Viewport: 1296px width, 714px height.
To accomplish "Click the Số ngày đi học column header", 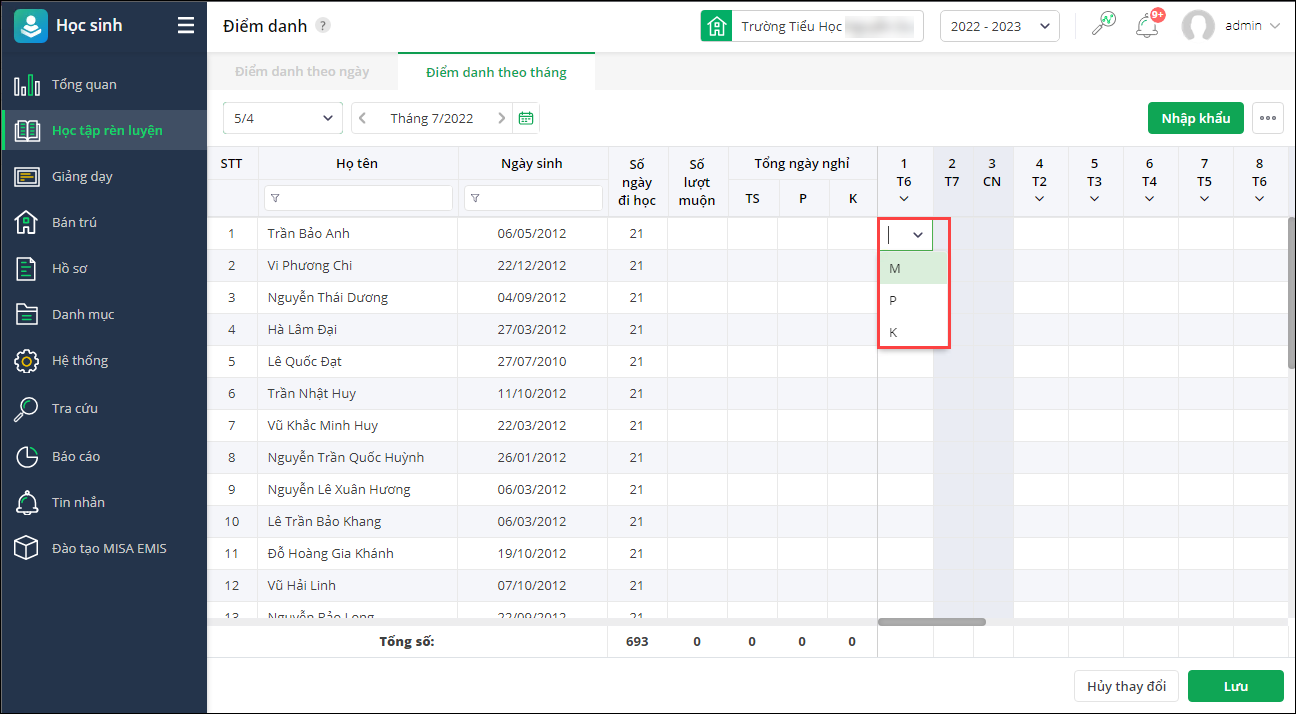I will [x=637, y=182].
